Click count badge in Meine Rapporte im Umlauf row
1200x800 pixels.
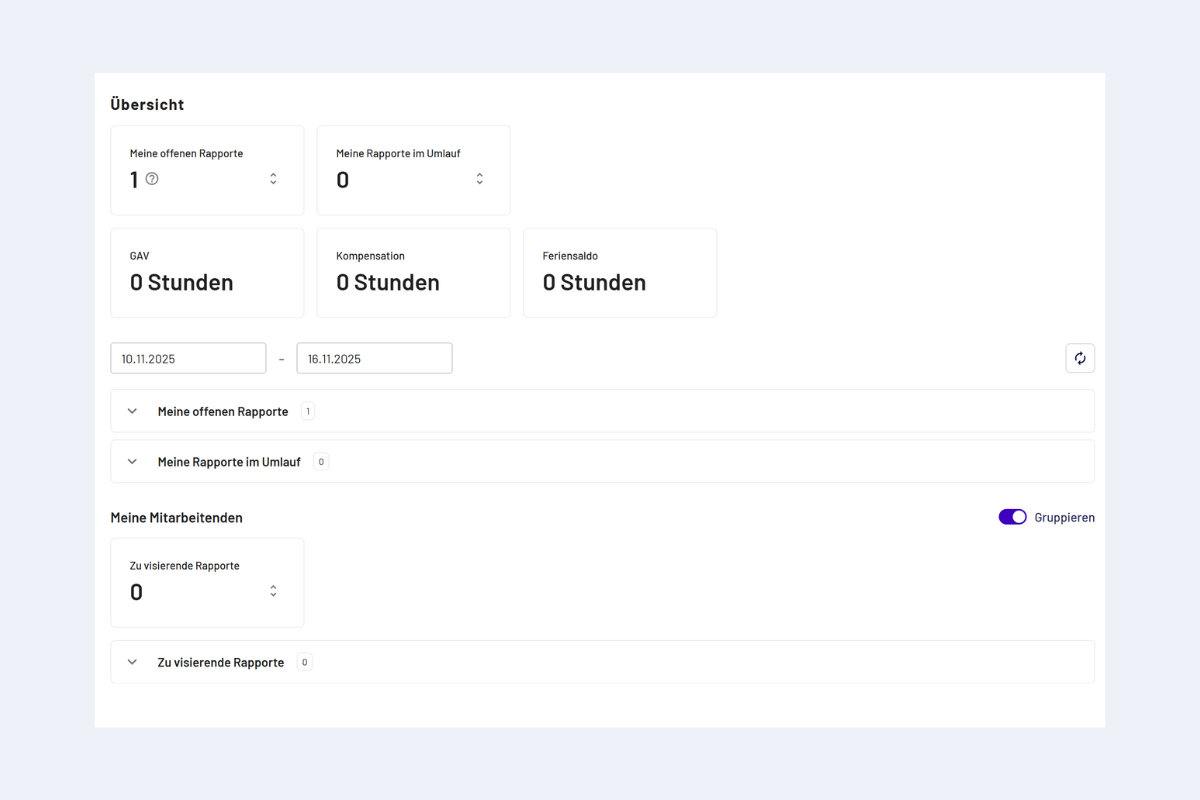pyautogui.click(x=320, y=462)
